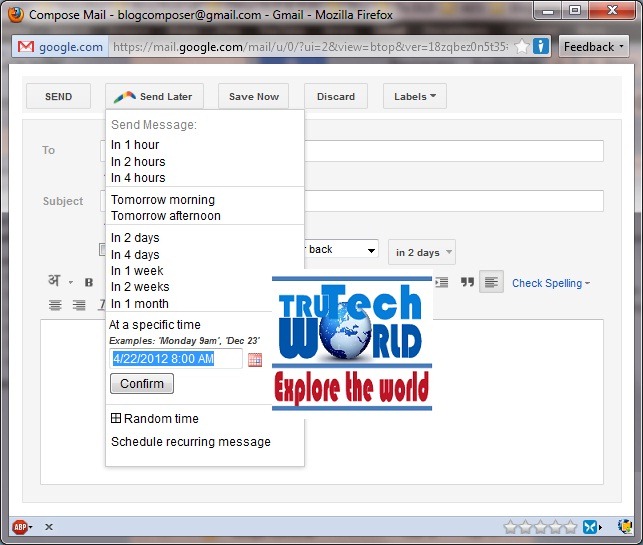The height and width of the screenshot is (545, 643).
Task: Expand the input tools language arrow
Action: [71, 282]
